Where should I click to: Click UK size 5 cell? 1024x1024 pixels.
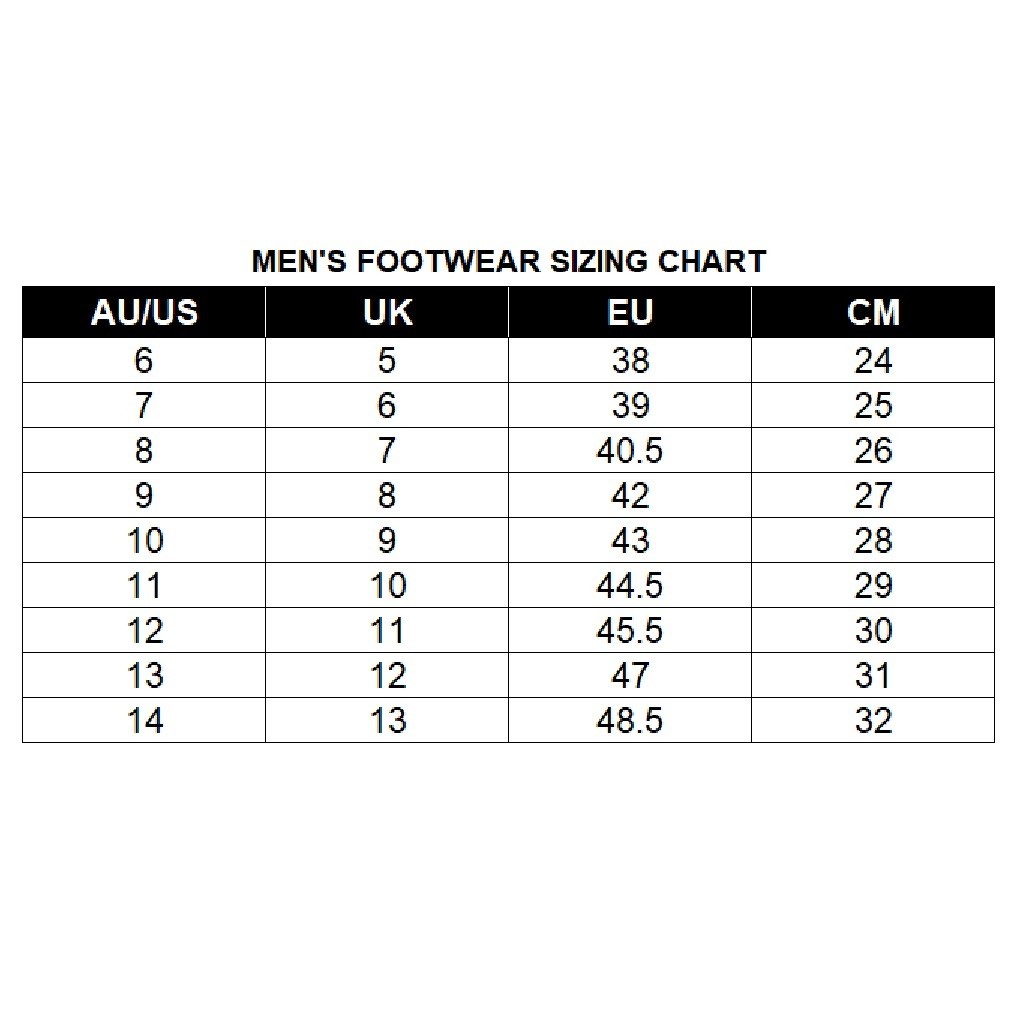click(x=387, y=361)
